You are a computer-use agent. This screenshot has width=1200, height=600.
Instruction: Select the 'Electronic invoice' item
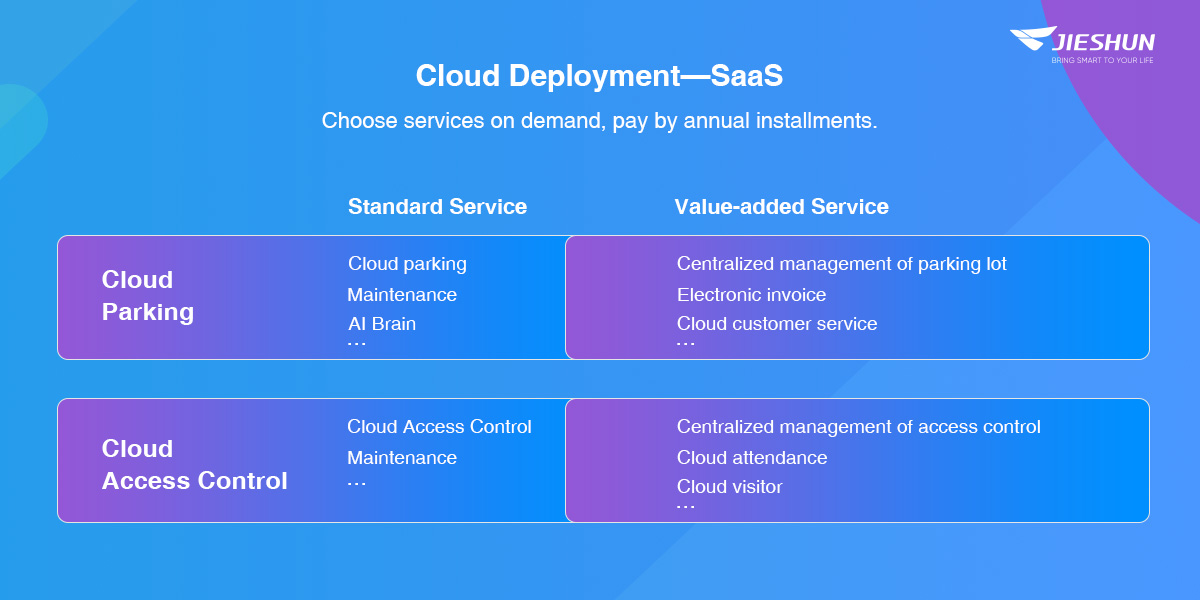(752, 295)
